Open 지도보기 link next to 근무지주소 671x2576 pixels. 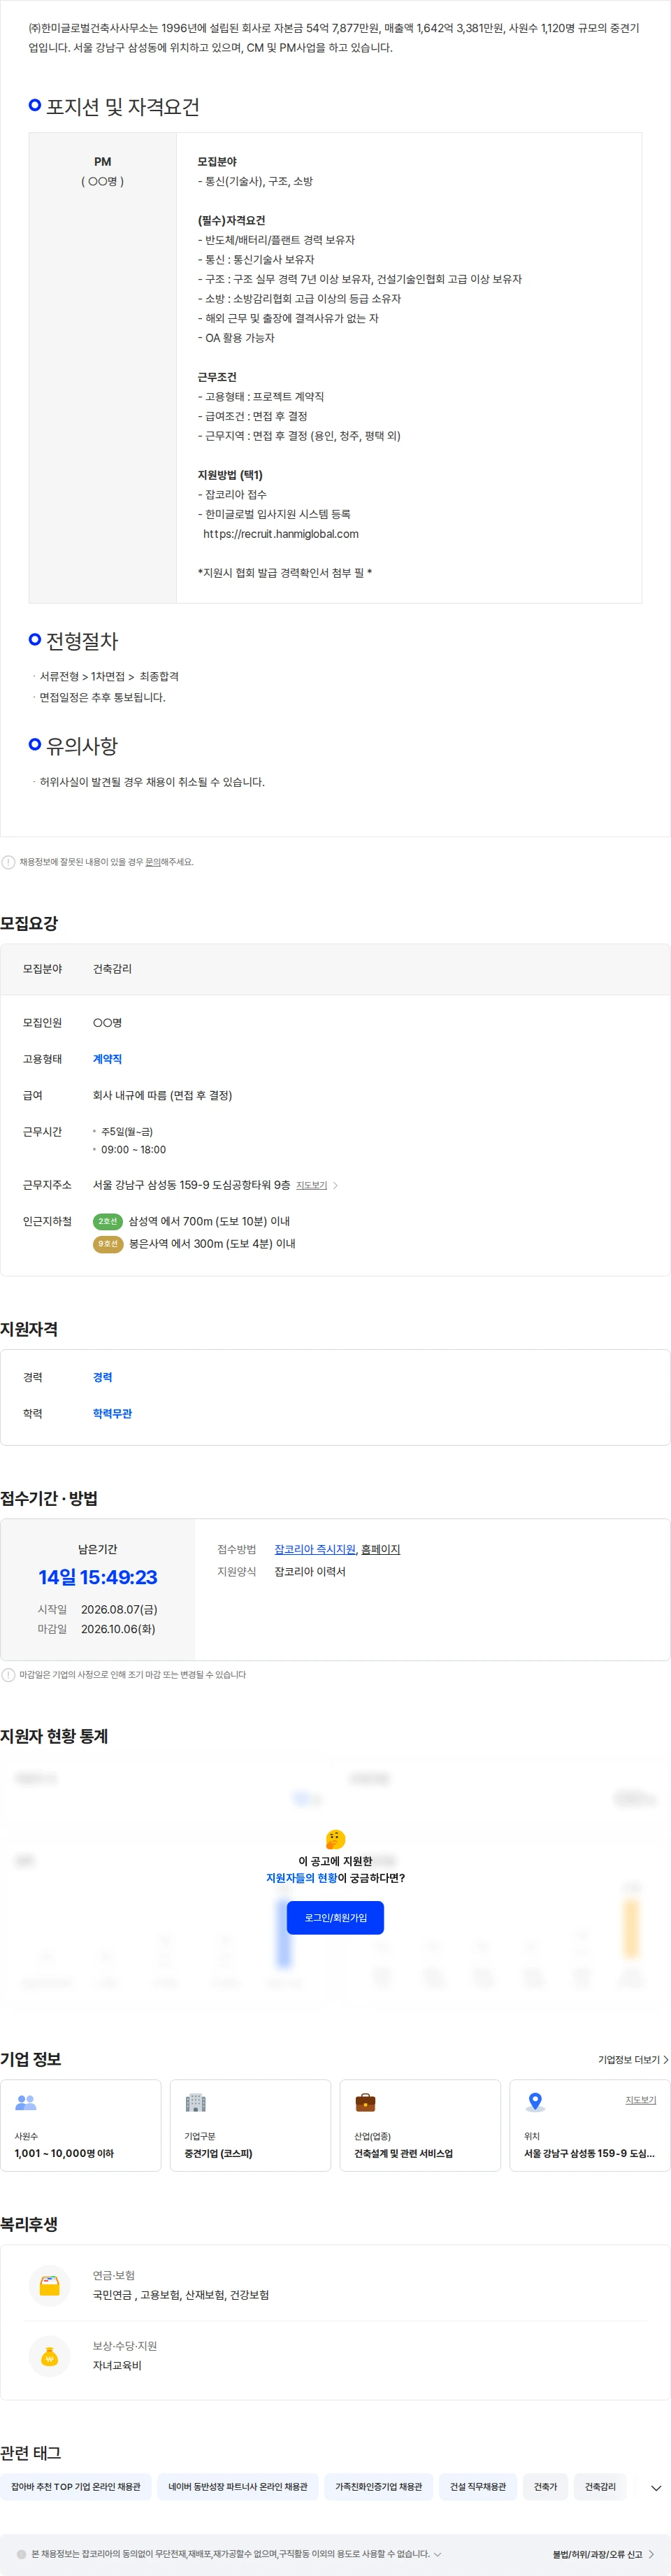(x=312, y=1185)
